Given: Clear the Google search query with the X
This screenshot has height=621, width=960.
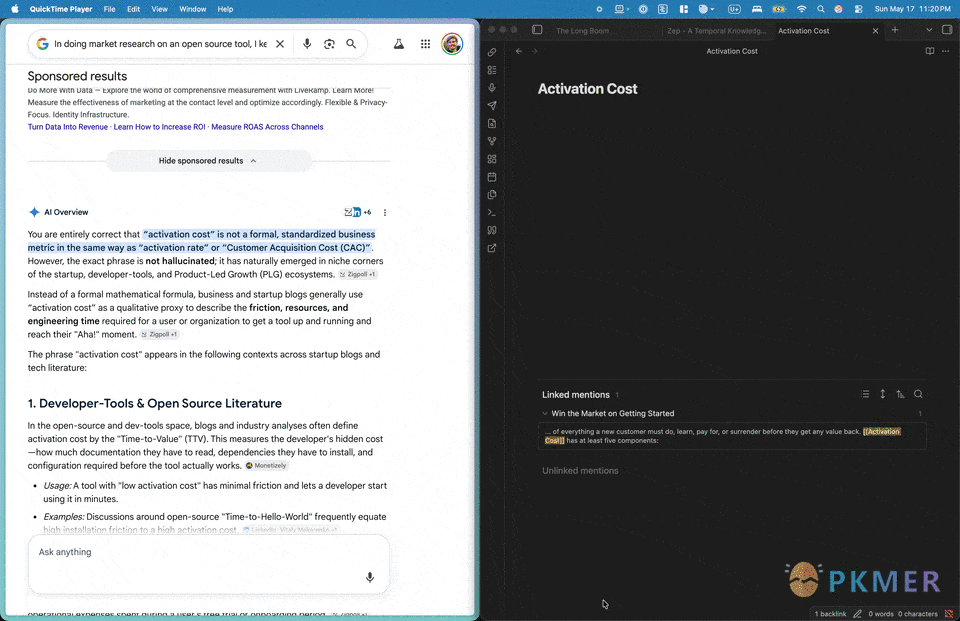Looking at the screenshot, I should (280, 43).
